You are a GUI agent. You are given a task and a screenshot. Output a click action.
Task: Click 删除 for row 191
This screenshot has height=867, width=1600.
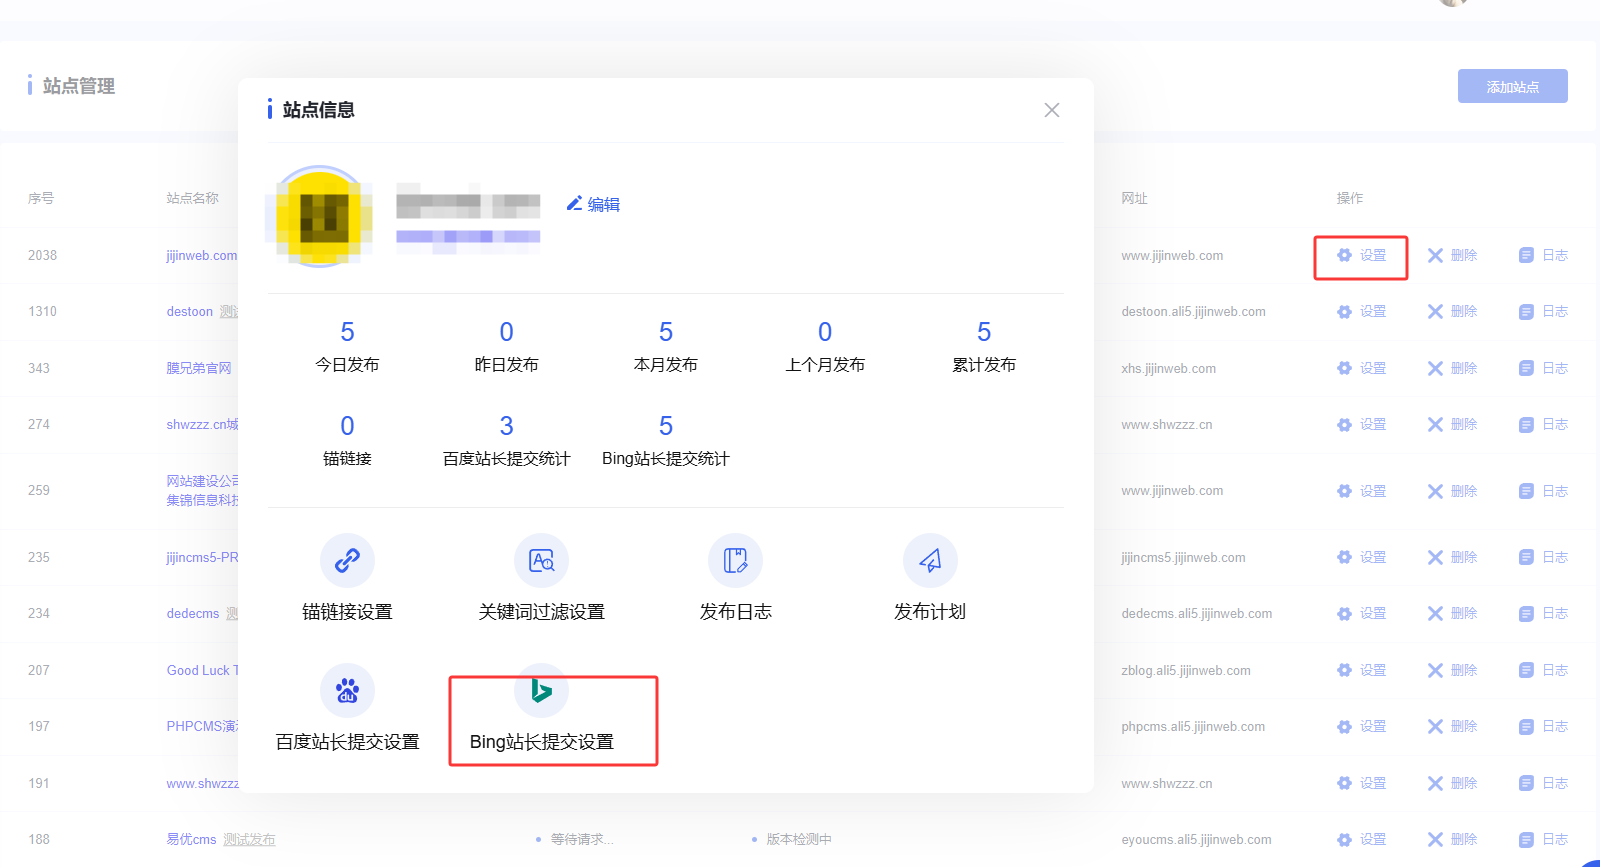1452,784
